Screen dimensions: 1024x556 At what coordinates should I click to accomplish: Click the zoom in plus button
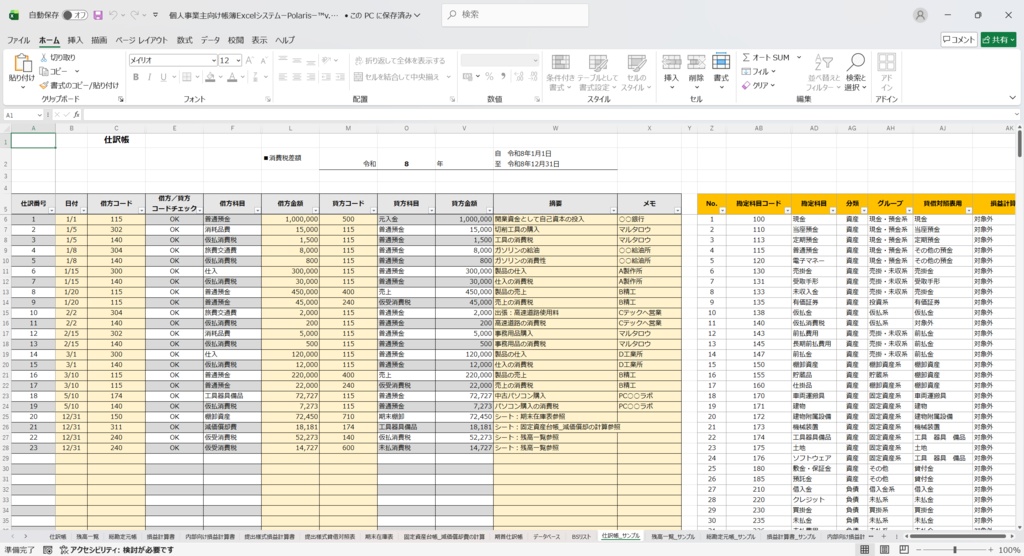[x=990, y=550]
